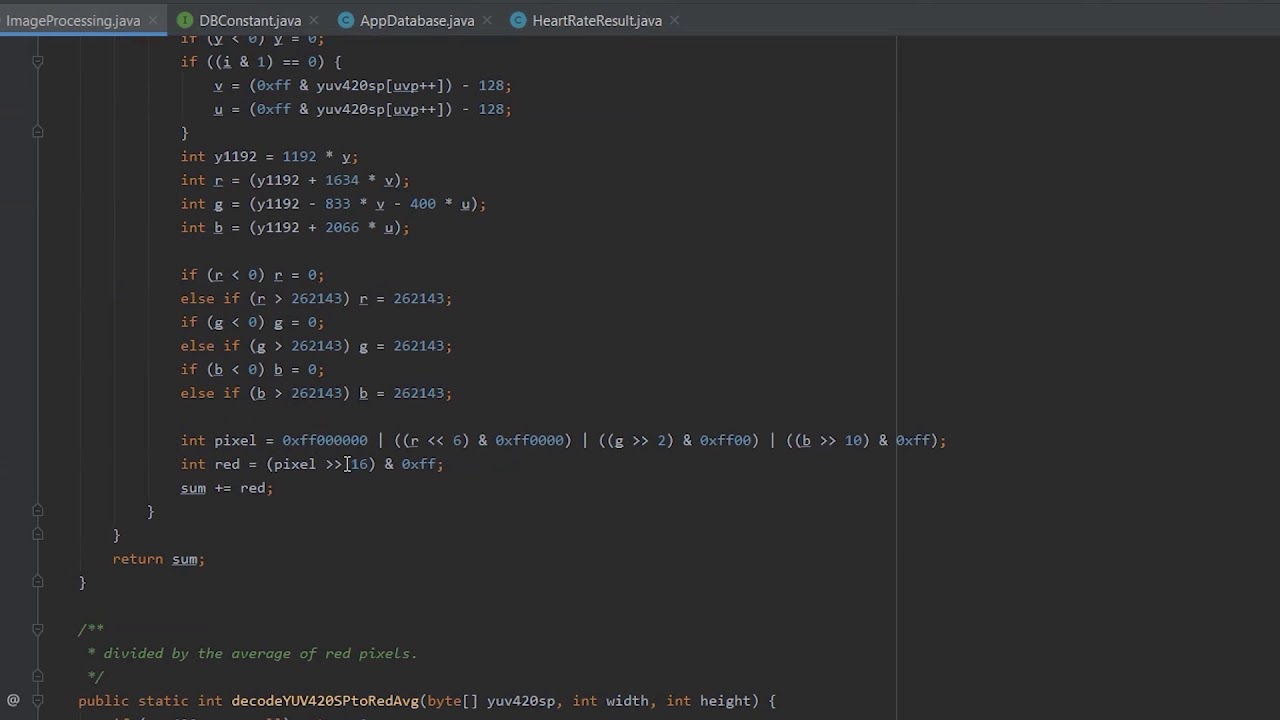
Task: Click 'else if (b > 262143) b = 262143;'
Action: tap(316, 393)
